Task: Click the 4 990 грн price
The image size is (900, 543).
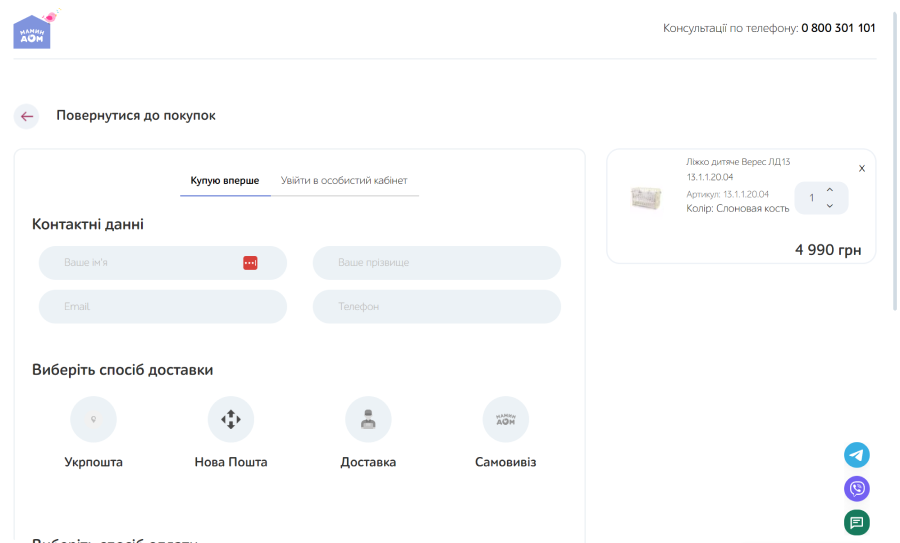Action: 828,250
